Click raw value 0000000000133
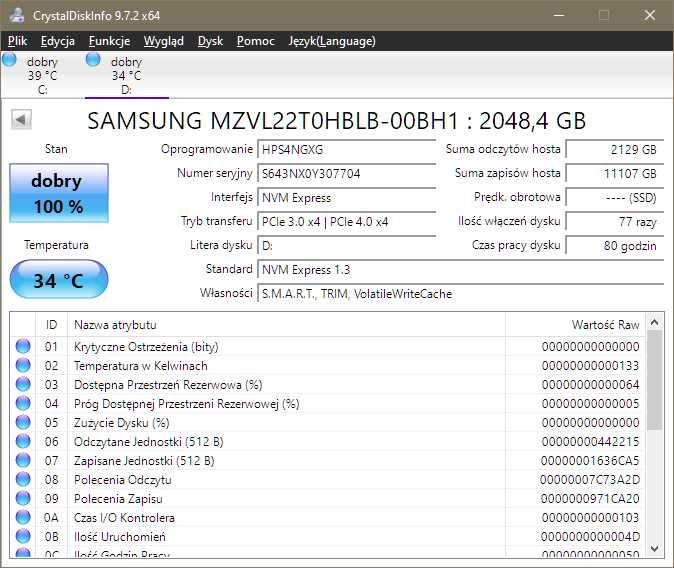Screen dimensions: 674x568 click(x=590, y=366)
